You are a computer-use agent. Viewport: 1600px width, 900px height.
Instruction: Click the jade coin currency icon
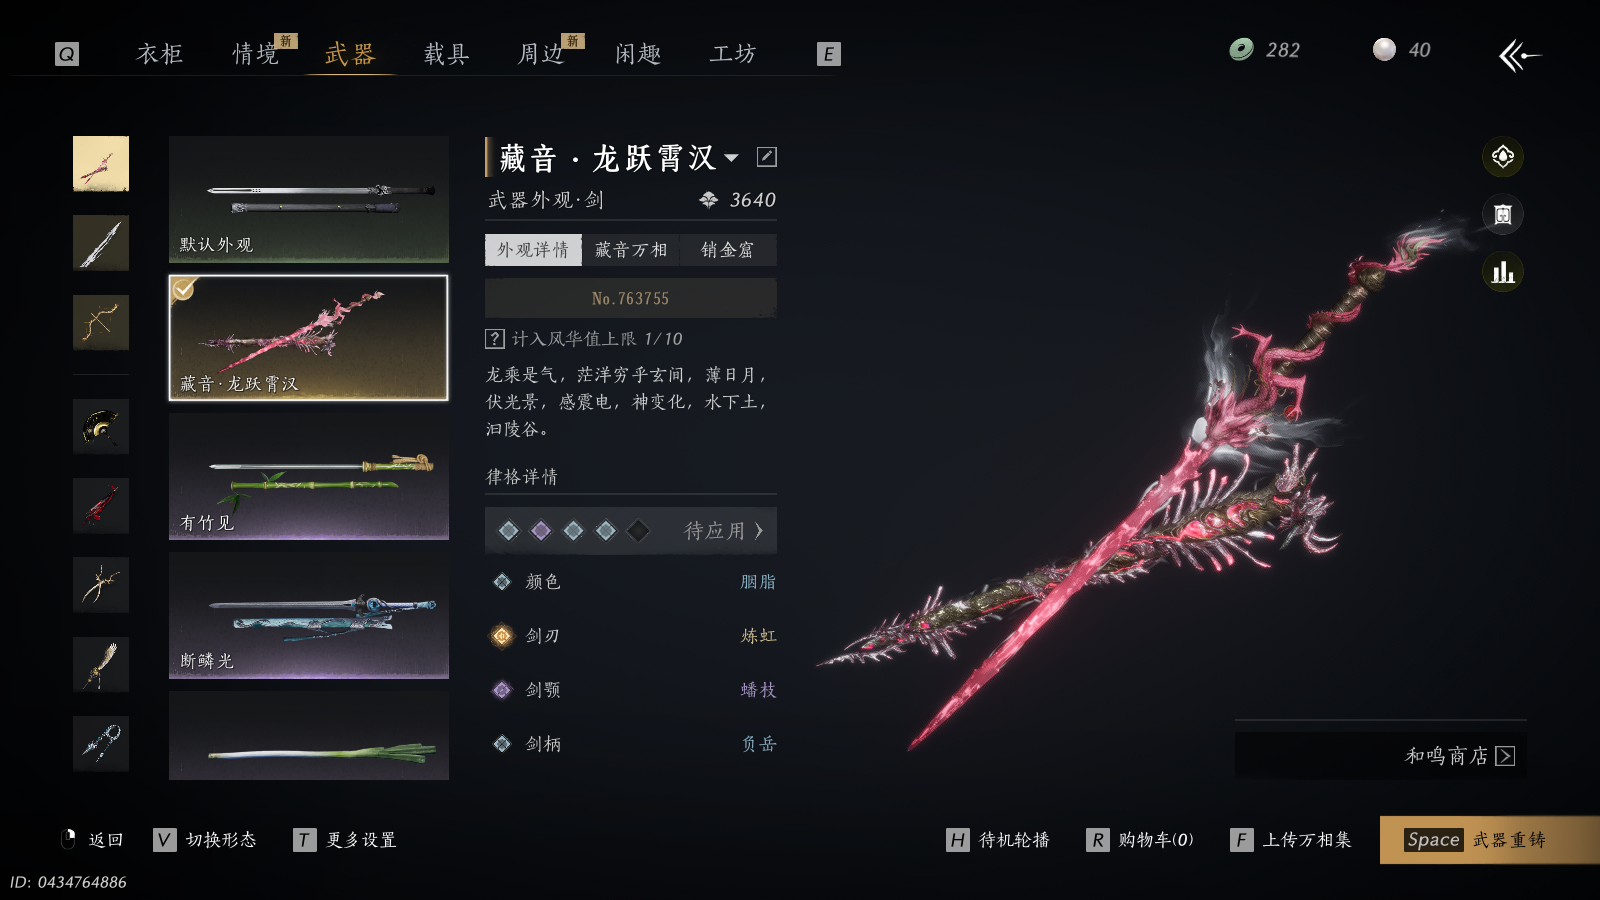[x=1241, y=49]
